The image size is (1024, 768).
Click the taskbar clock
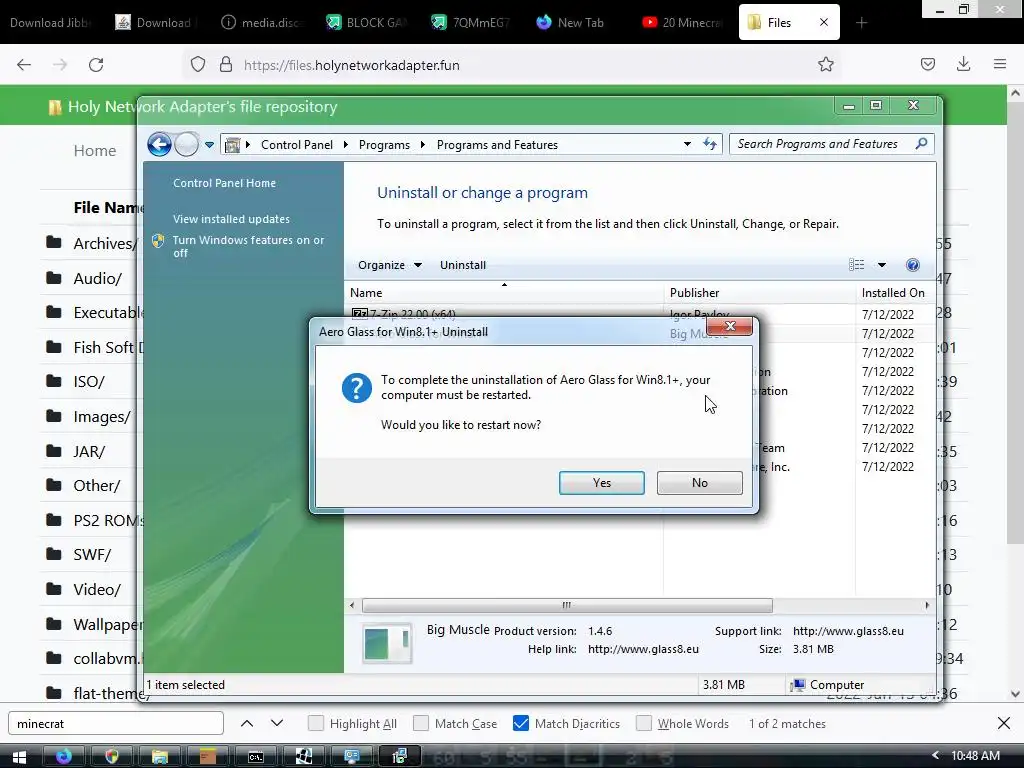(975, 756)
